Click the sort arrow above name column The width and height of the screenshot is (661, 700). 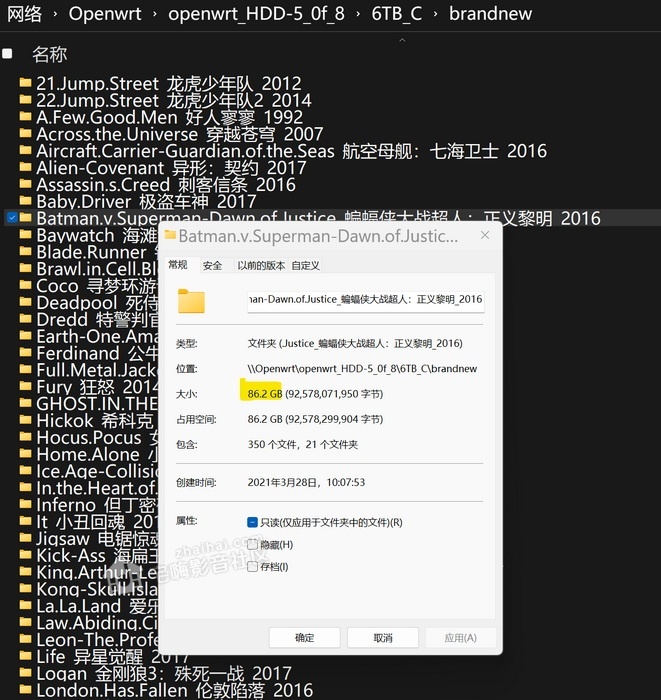[402, 40]
